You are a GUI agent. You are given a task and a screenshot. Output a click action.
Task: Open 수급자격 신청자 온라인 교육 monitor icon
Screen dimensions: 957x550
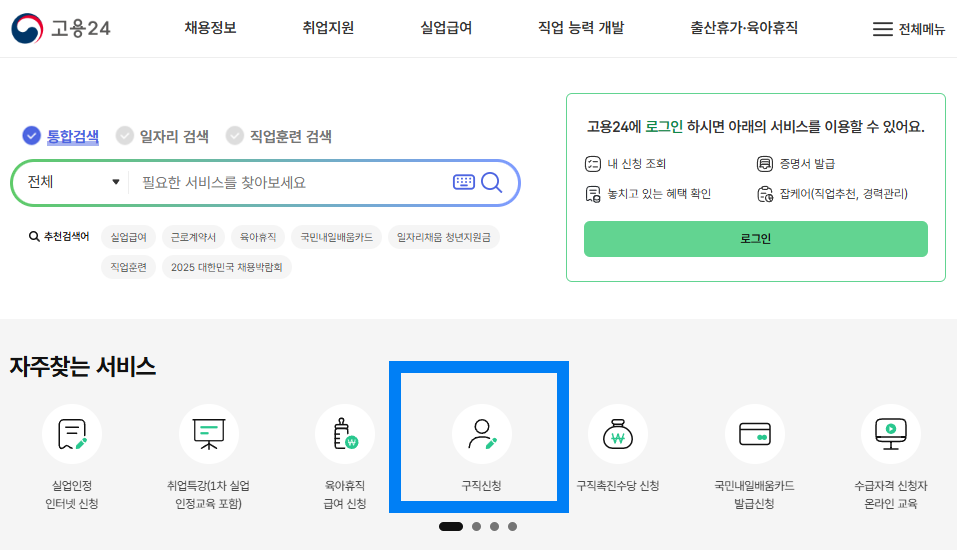(891, 434)
